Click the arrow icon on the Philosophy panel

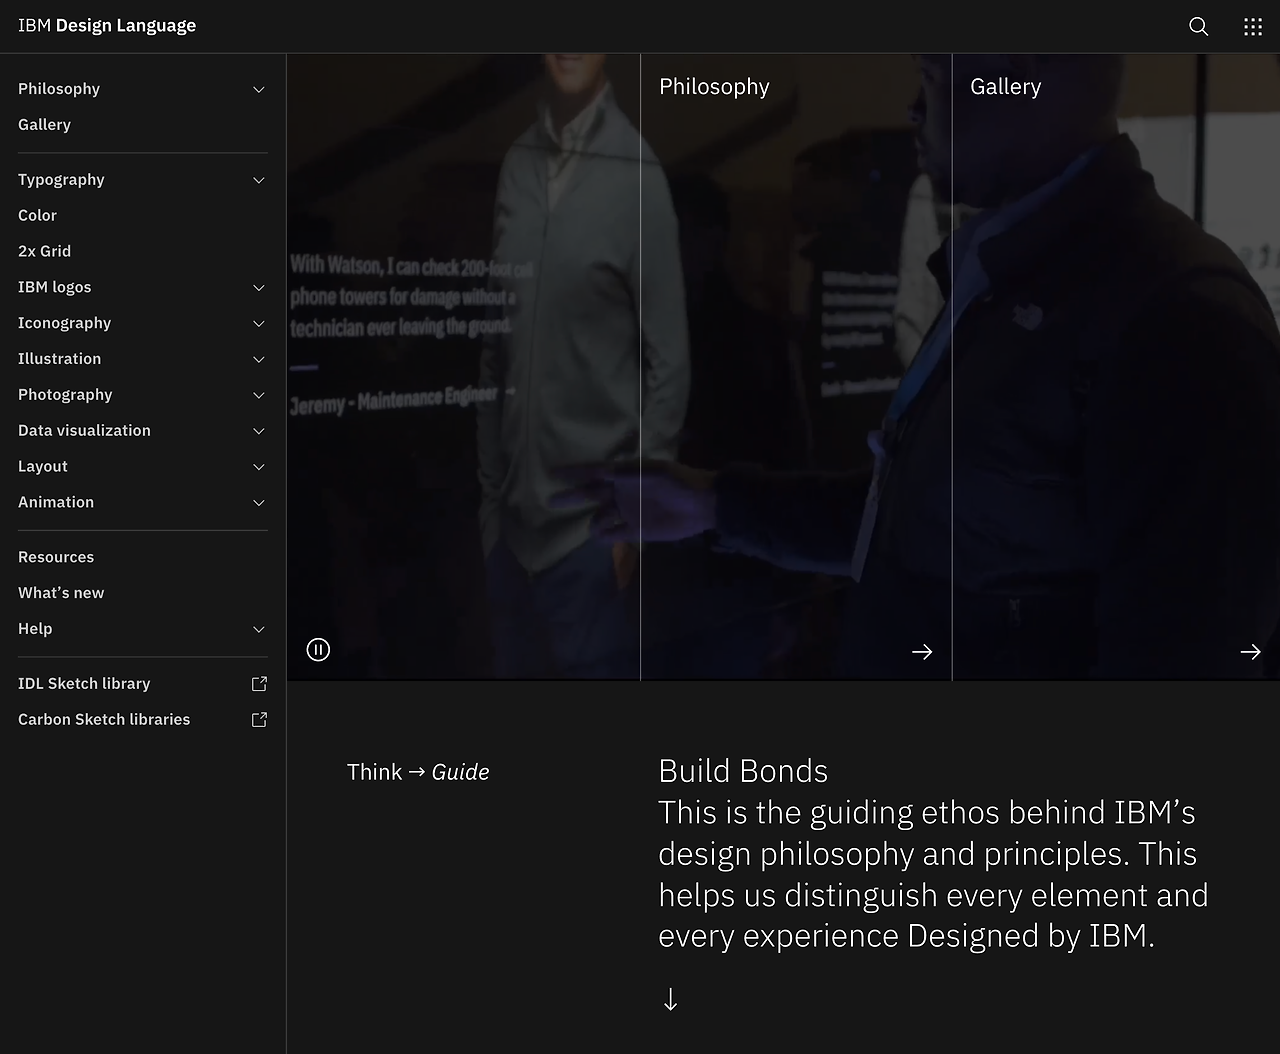[x=922, y=651]
